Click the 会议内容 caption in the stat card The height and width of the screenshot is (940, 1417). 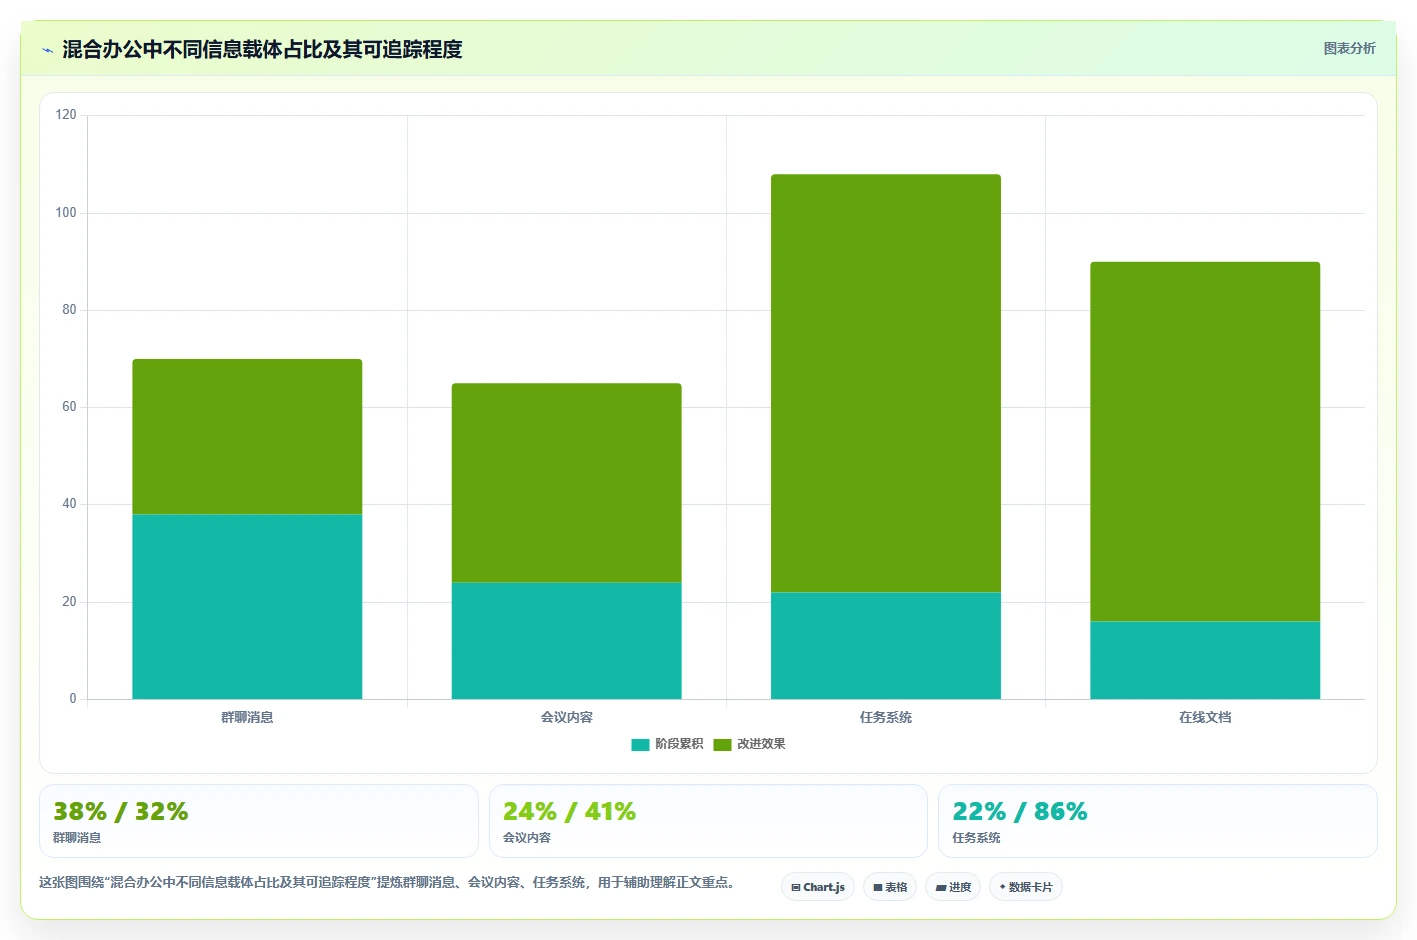526,838
